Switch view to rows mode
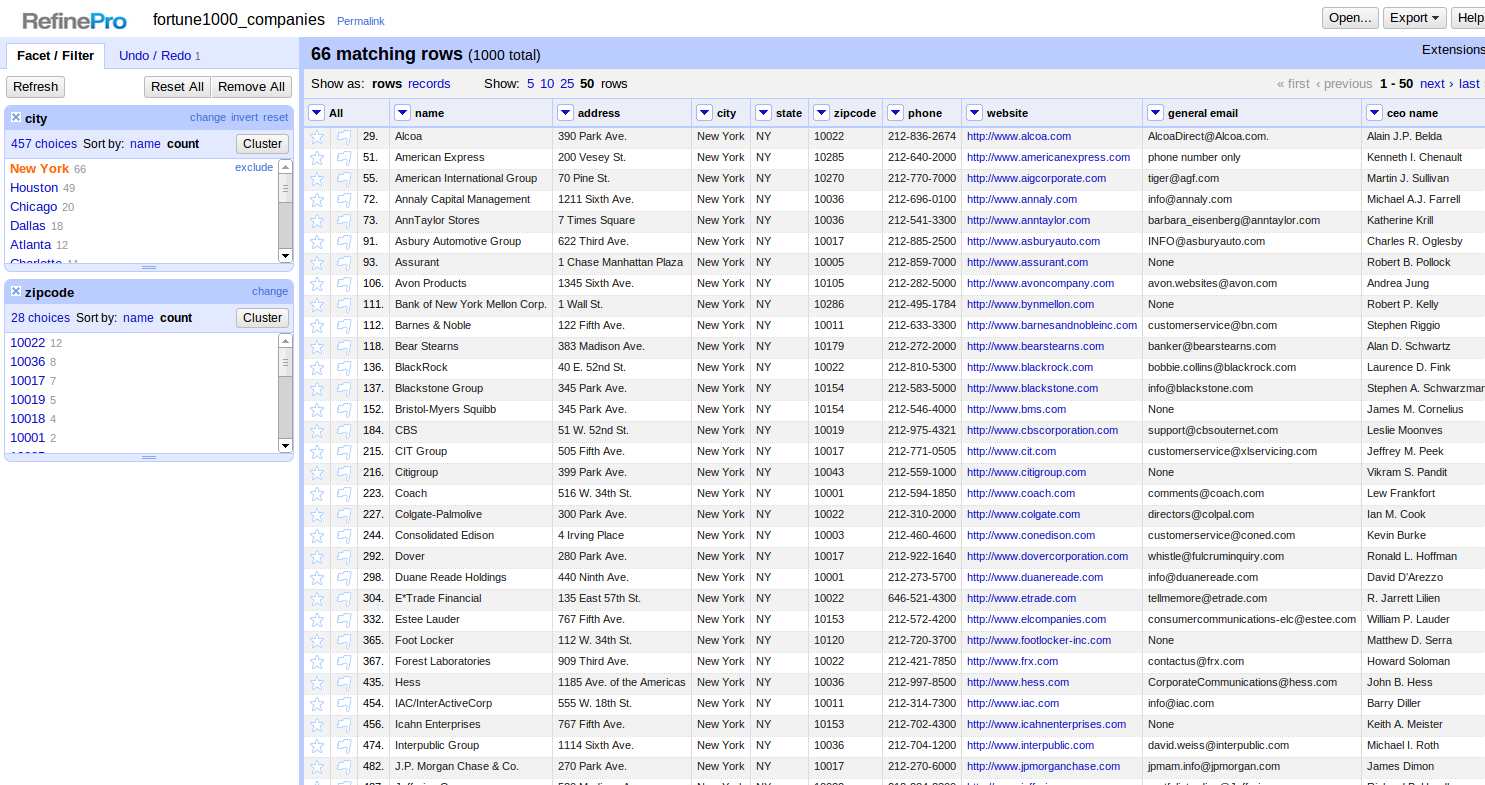The height and width of the screenshot is (785, 1485). 387,84
